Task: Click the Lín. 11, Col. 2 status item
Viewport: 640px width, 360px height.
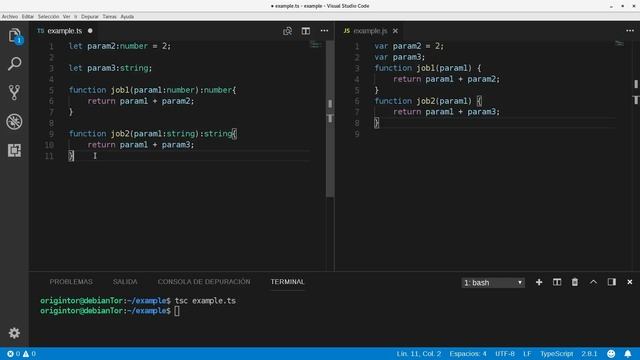Action: (x=419, y=354)
